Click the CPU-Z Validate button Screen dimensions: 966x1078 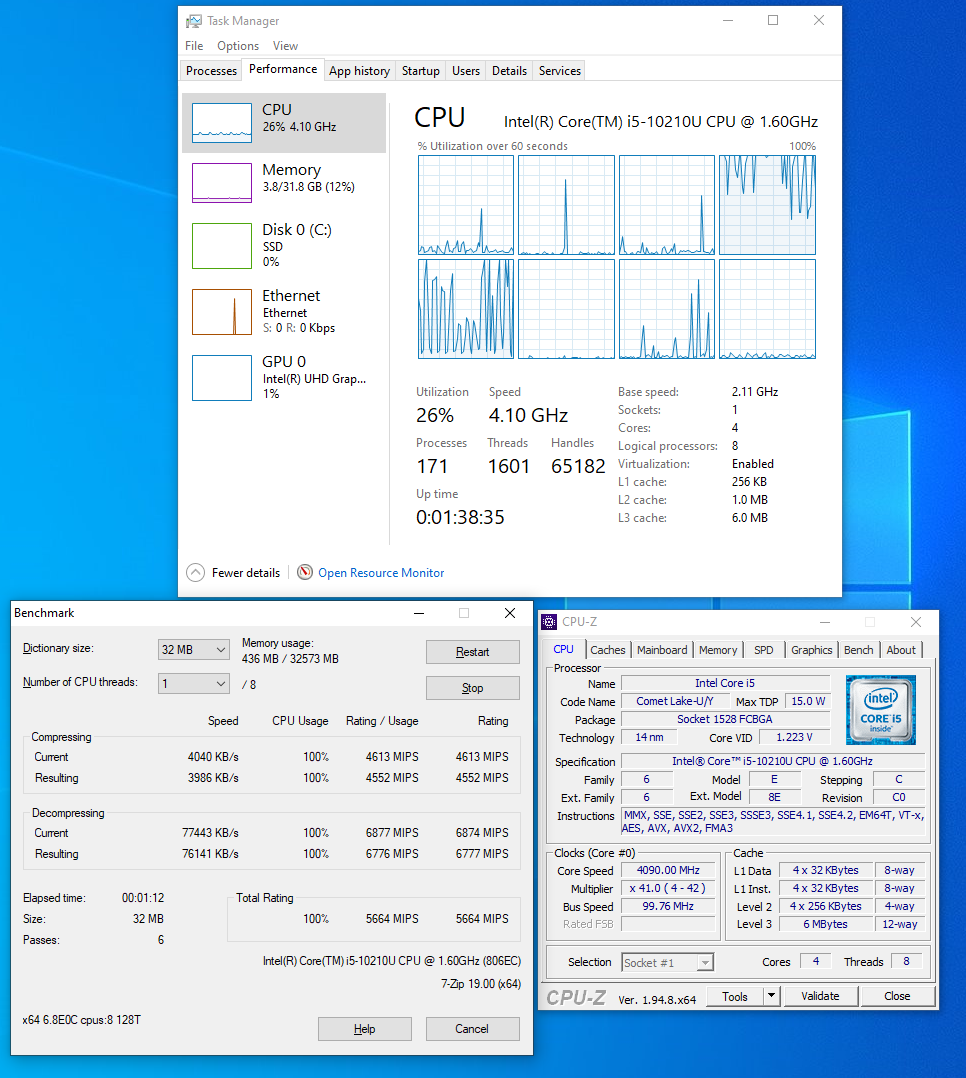(820, 996)
